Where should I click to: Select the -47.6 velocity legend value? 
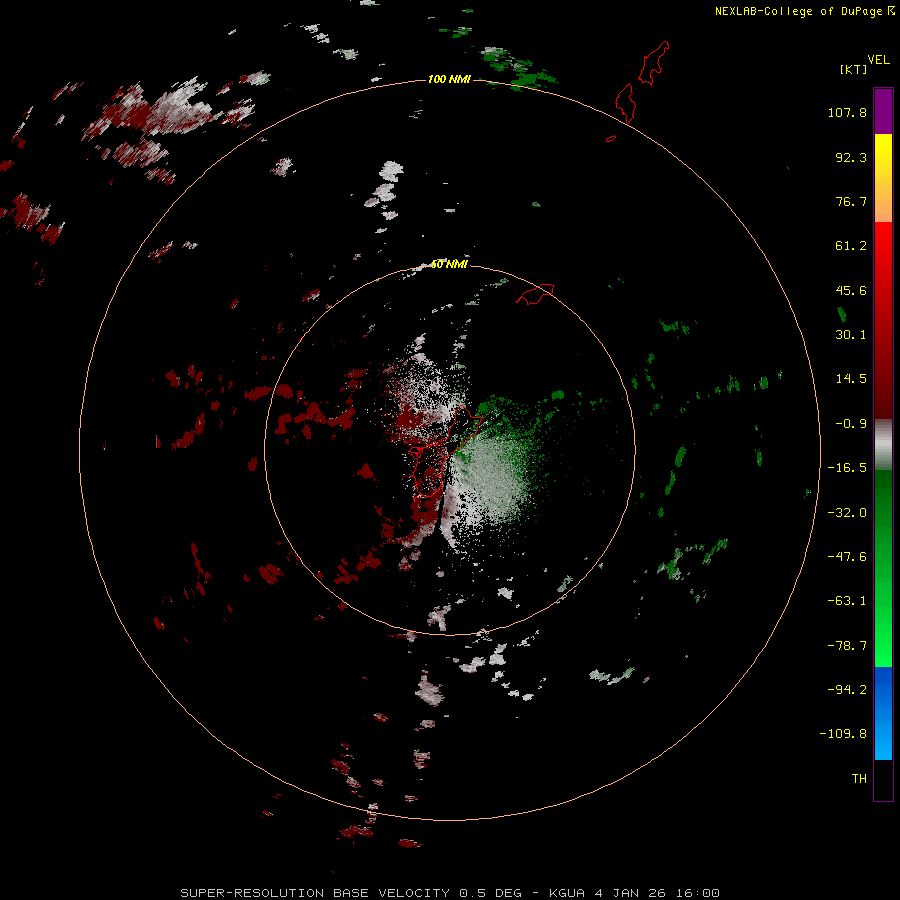point(847,557)
